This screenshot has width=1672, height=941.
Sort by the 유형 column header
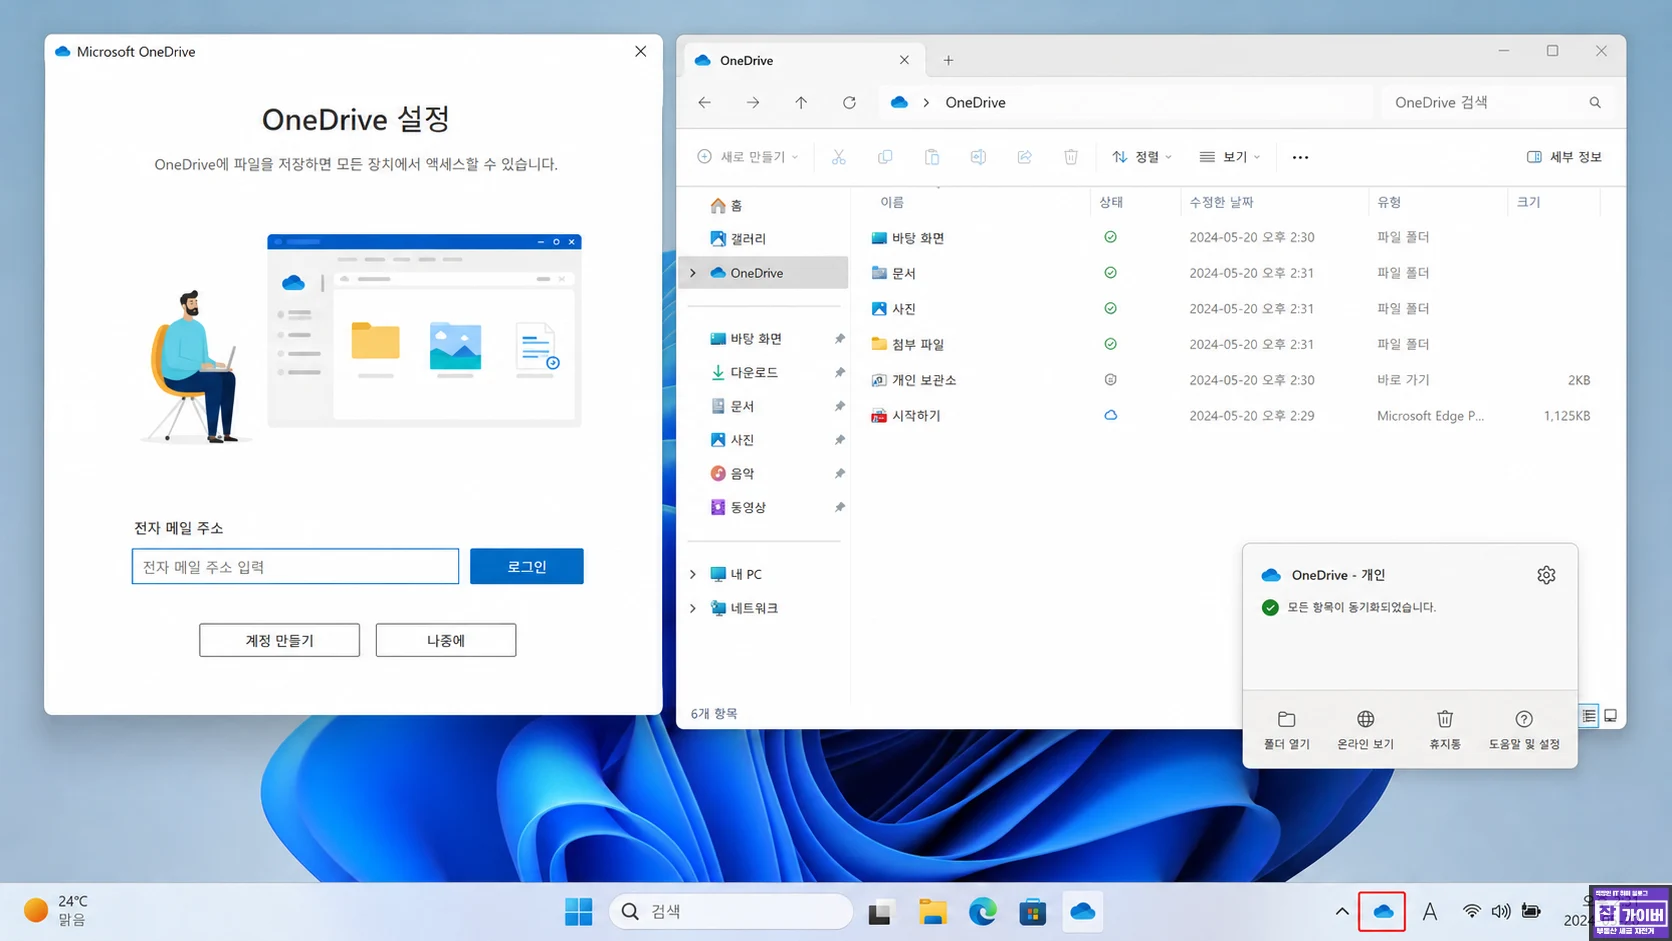click(x=1389, y=202)
